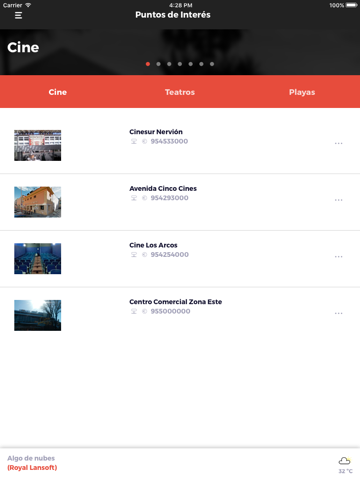Expand more options for Cine Los Arcos
Viewport: 360px width, 480px height.
click(x=338, y=257)
